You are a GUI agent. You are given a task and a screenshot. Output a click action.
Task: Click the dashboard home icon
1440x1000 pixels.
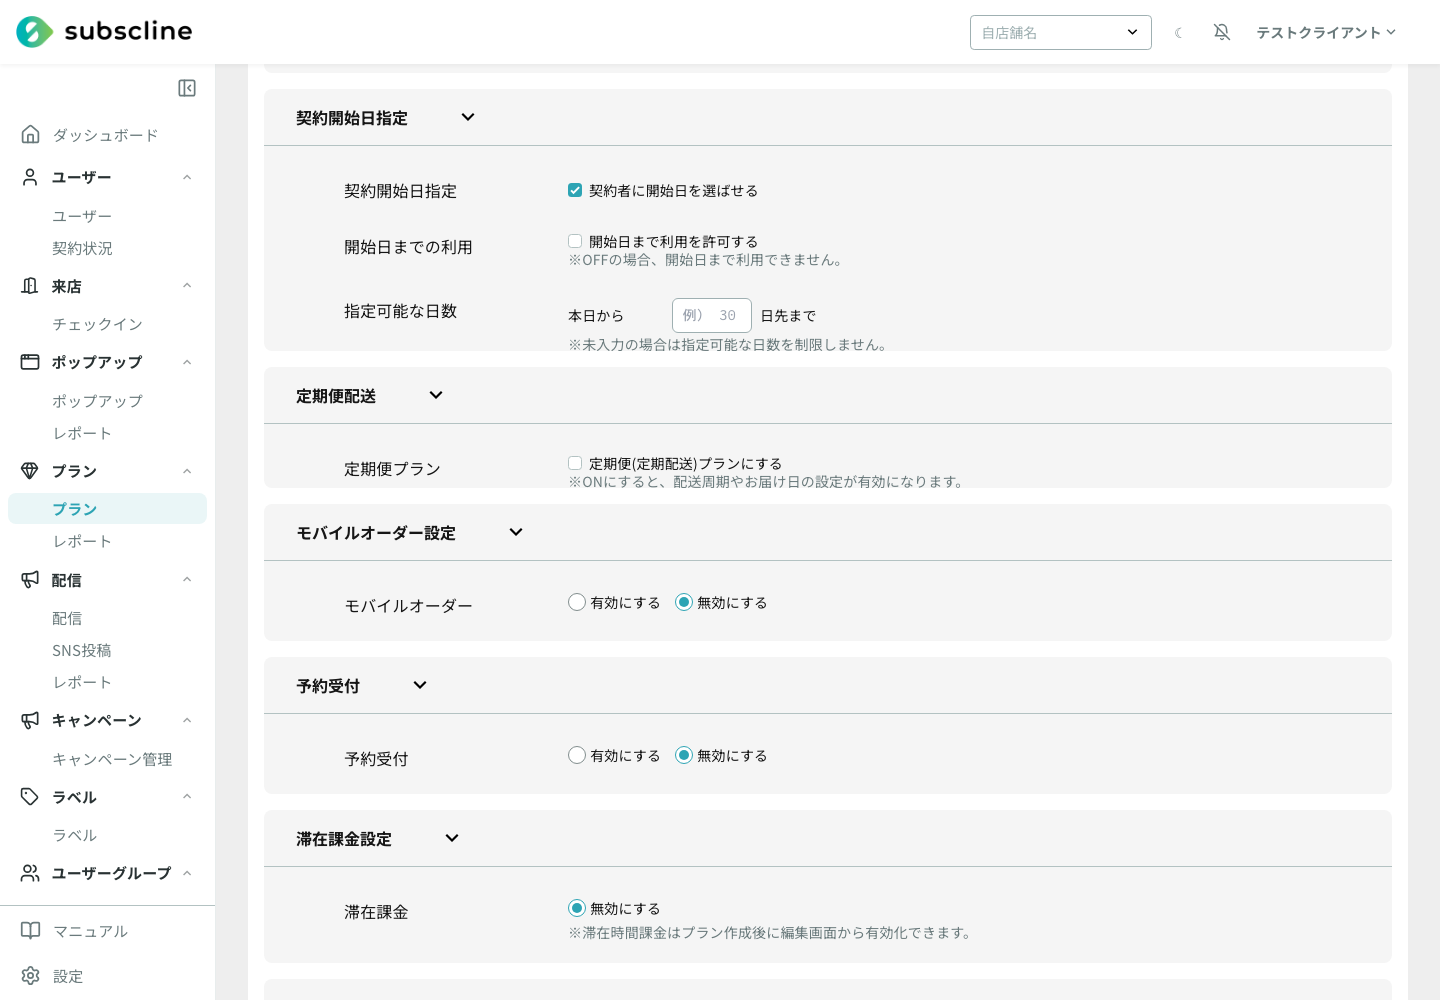coord(31,134)
